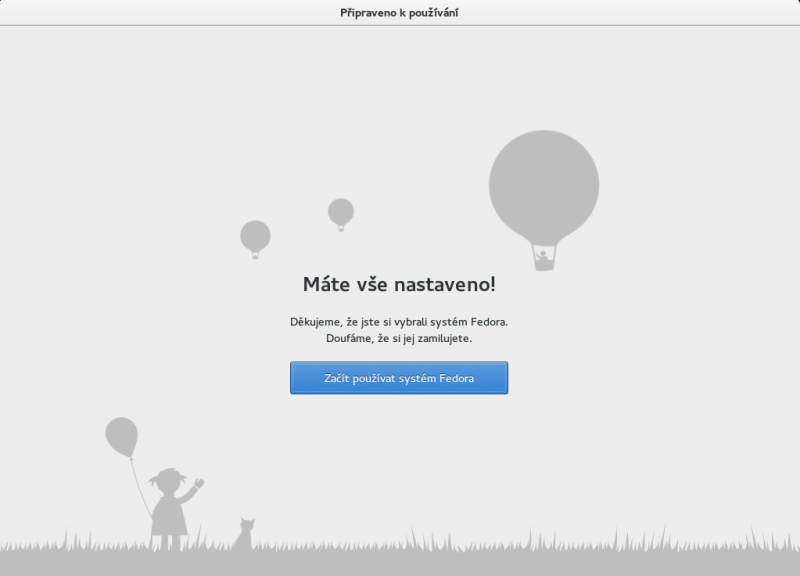Click the large hot air balloon envelope

click(x=544, y=182)
